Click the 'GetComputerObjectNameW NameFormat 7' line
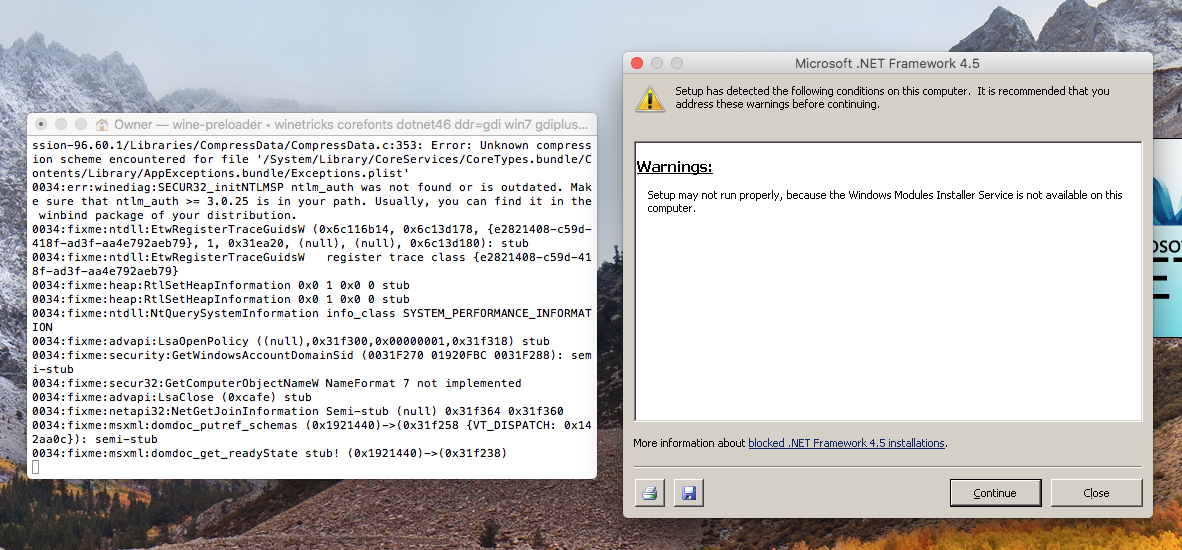This screenshot has width=1182, height=550. click(277, 383)
